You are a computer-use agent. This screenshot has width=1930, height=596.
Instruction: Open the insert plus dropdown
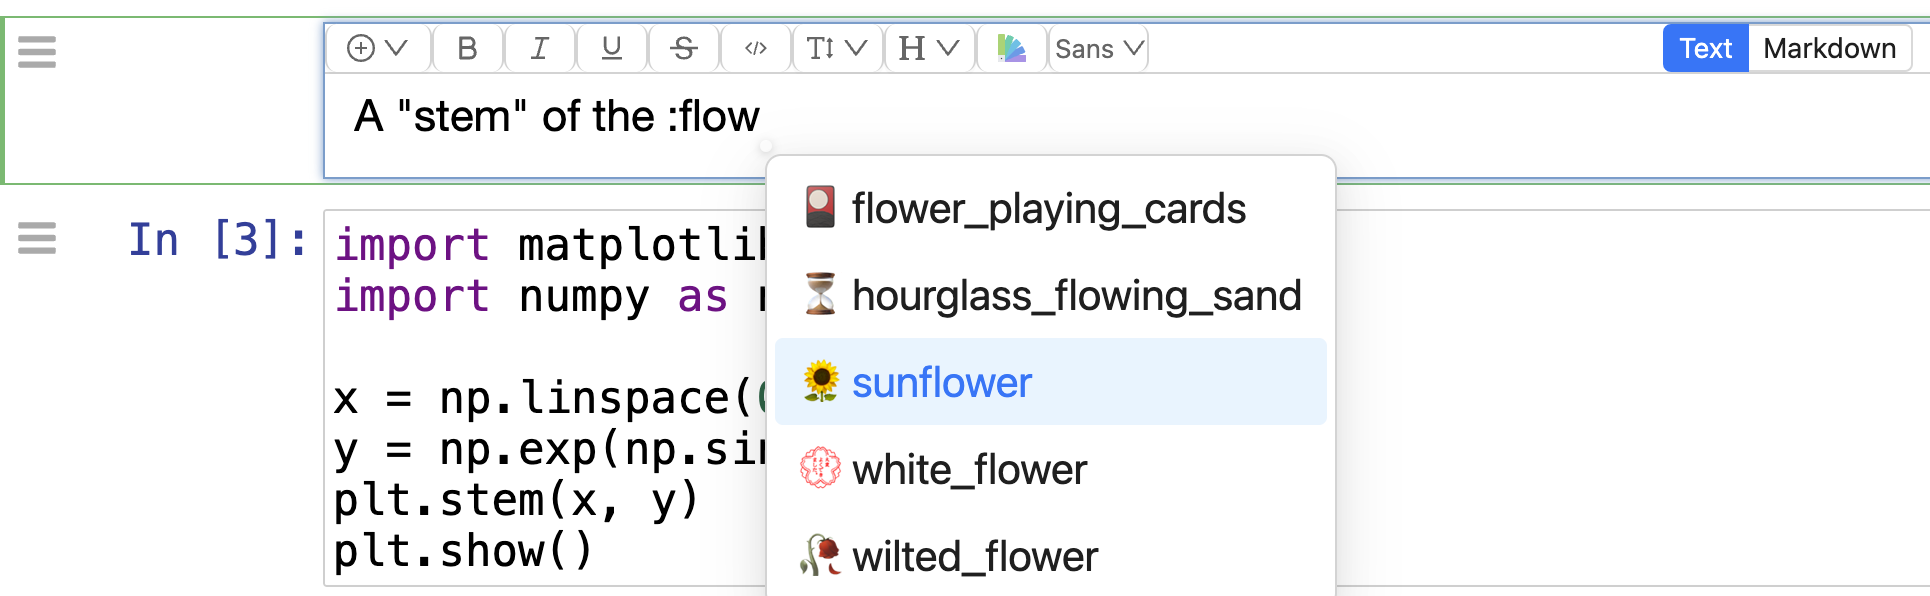click(377, 48)
